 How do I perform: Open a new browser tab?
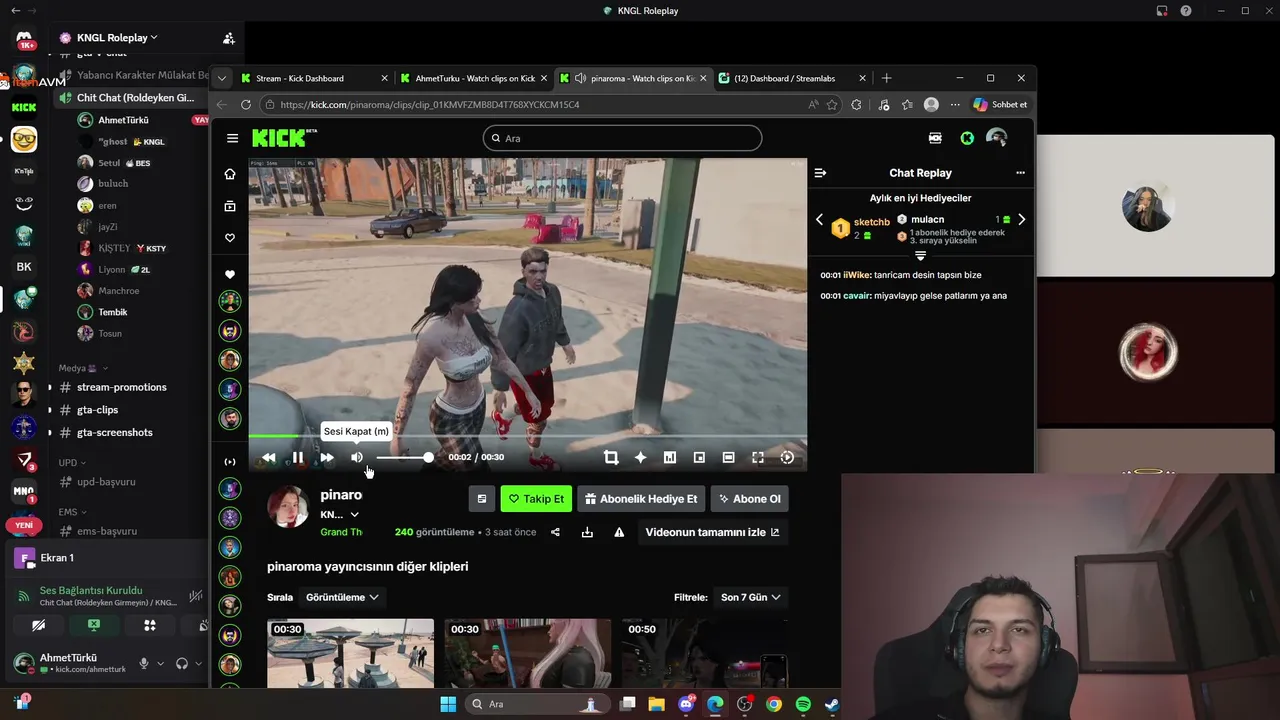click(886, 78)
